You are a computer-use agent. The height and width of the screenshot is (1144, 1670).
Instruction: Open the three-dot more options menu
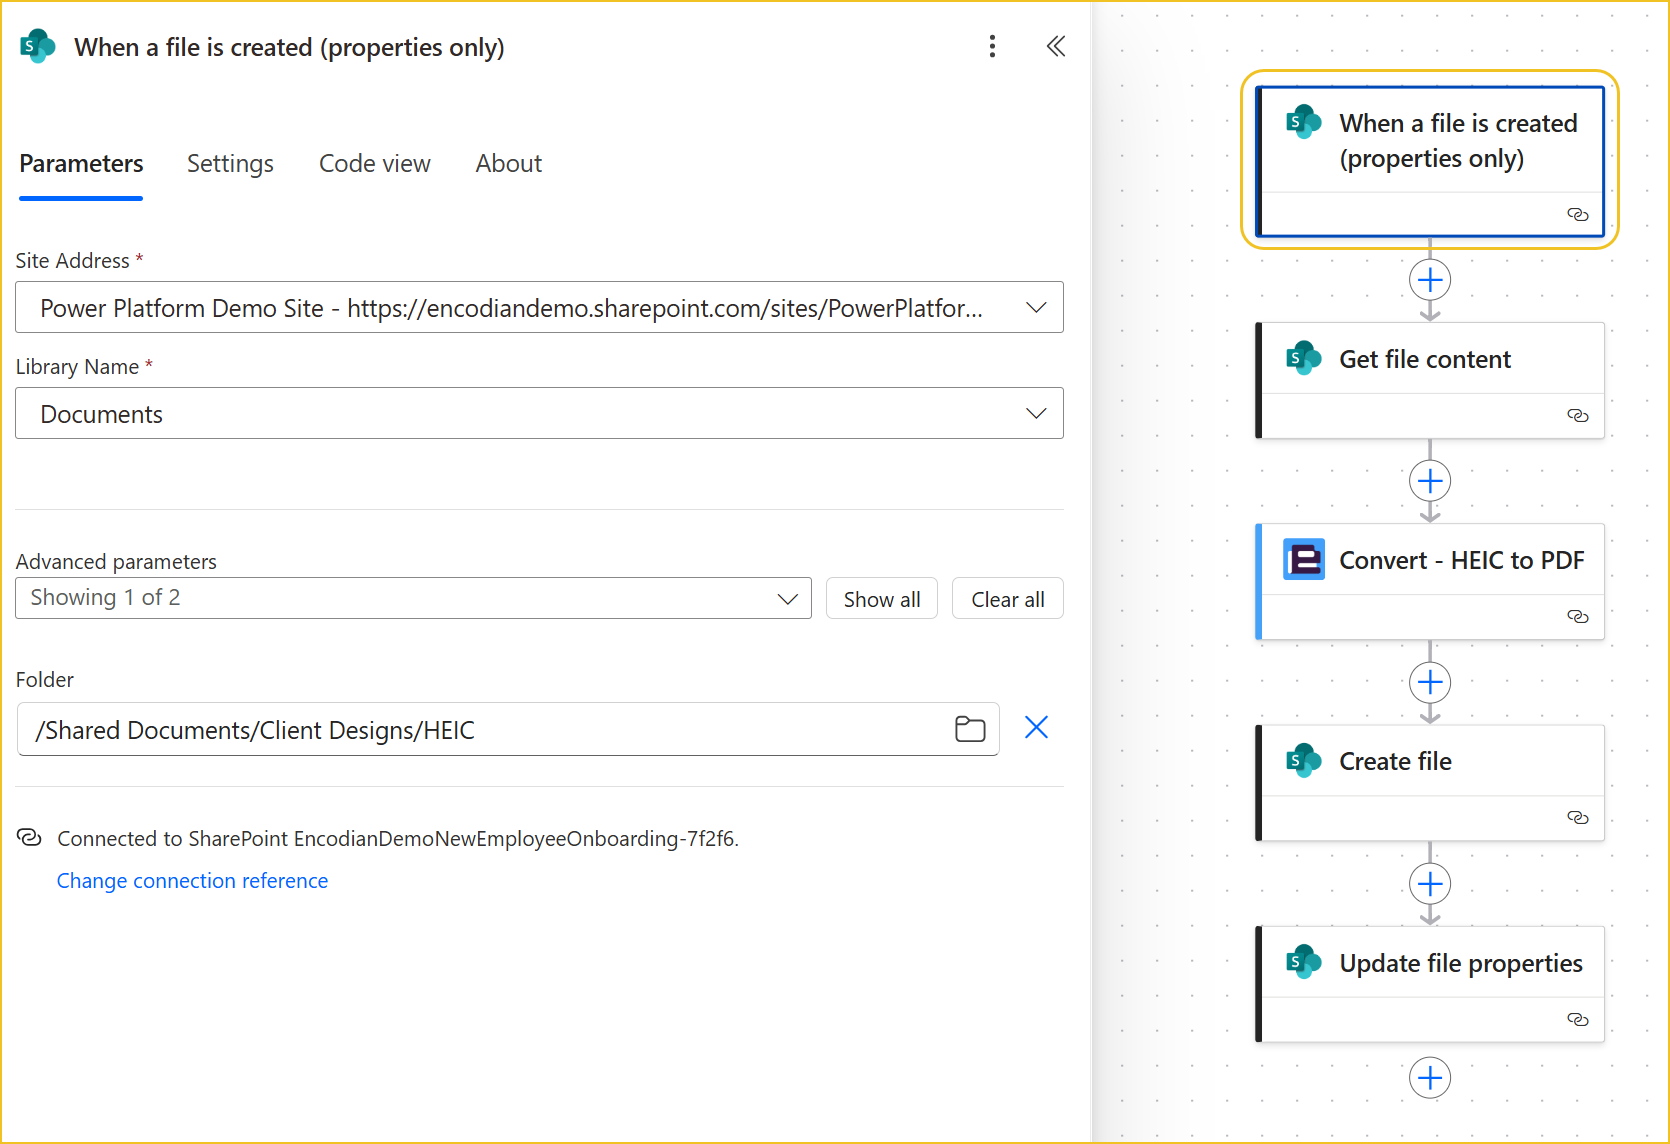pos(992,47)
